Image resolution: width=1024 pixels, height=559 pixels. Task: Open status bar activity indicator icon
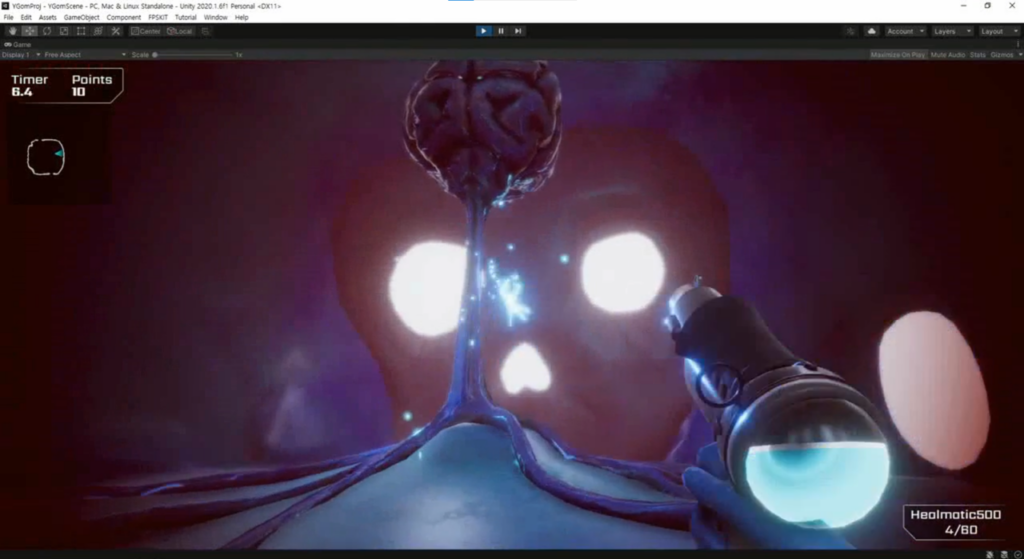[x=1017, y=554]
